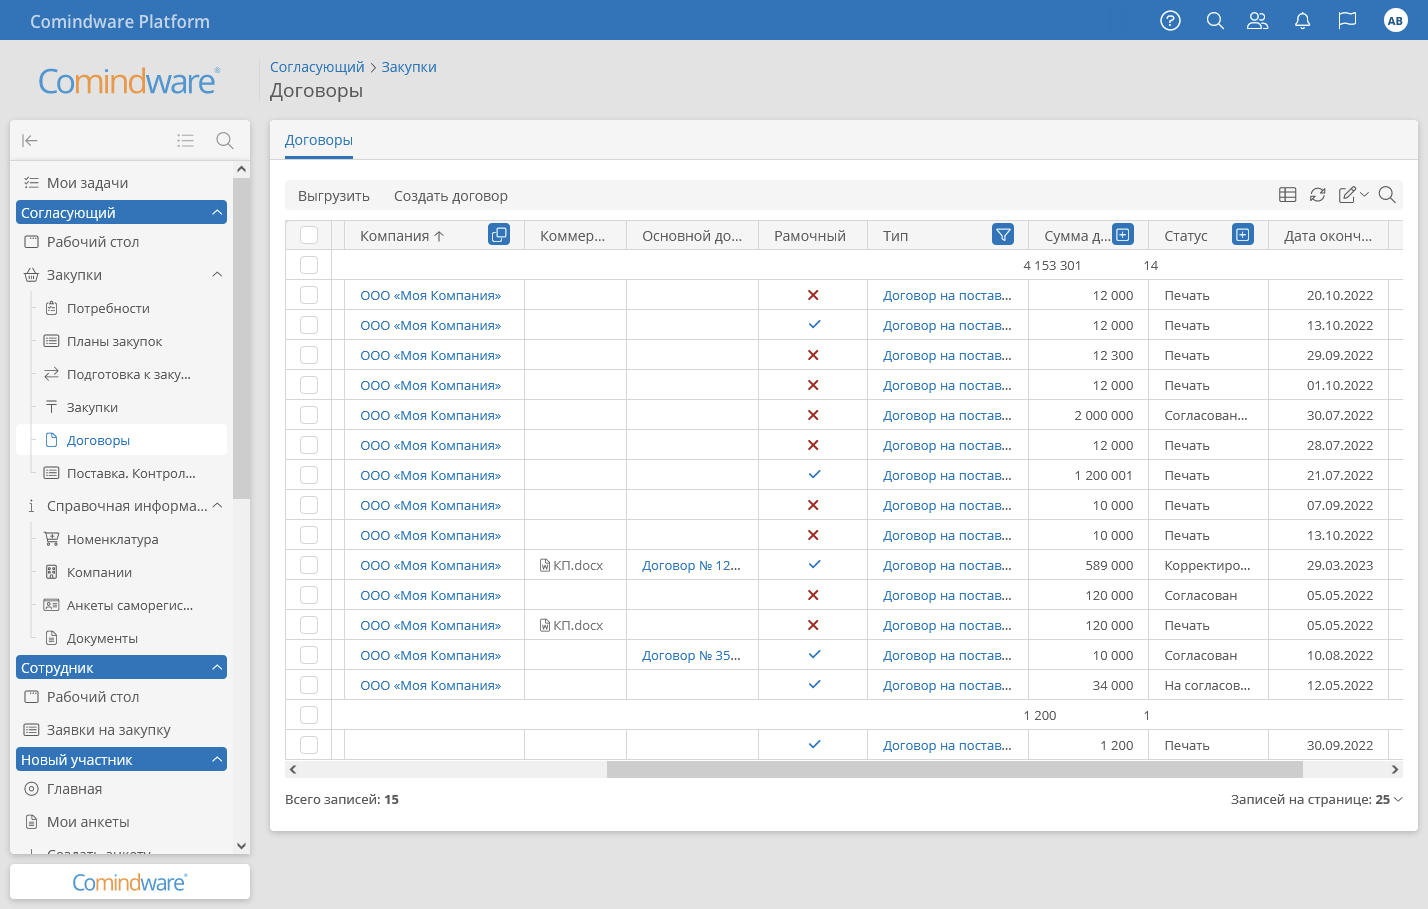Open Поставка. Контроль sidebar item

pos(130,473)
